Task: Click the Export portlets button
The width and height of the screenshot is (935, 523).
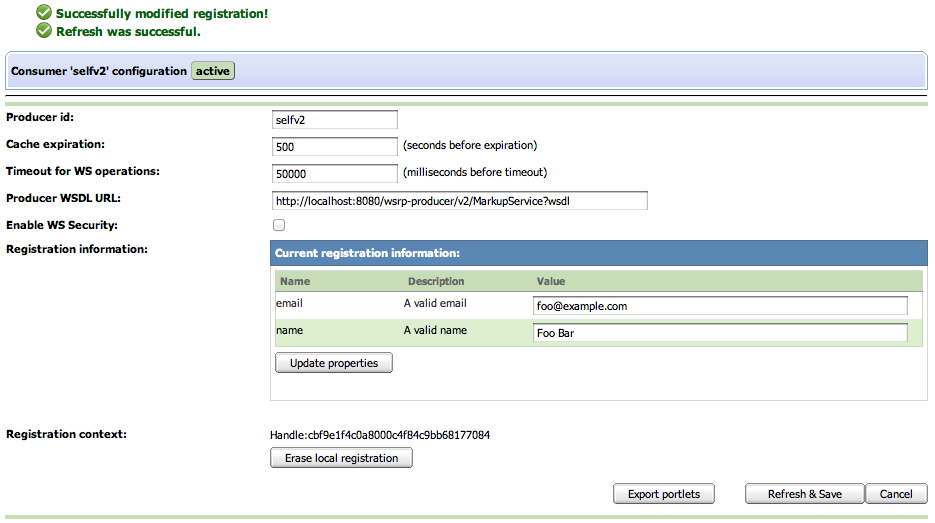Action: click(663, 494)
